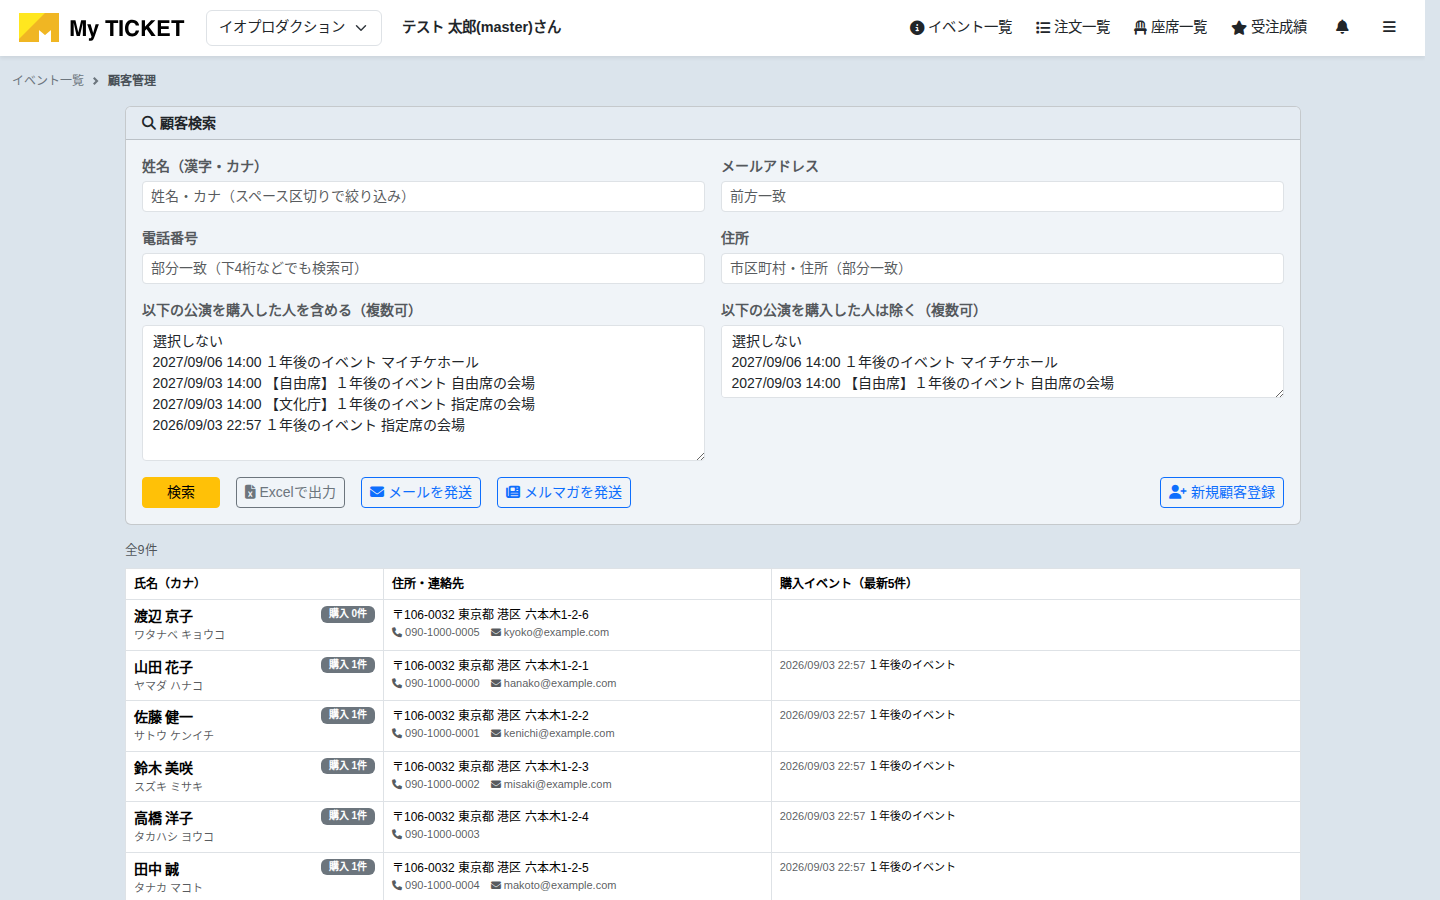Open 注文一覧 in top navigation
1440x900 pixels.
click(x=1073, y=27)
